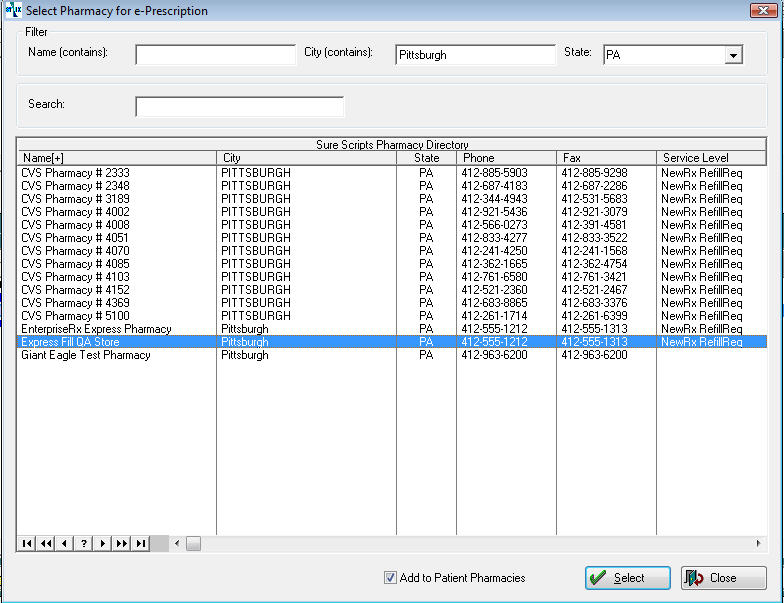Select CVS Pharmacy # 4152 row
The image size is (784, 603).
(x=392, y=290)
